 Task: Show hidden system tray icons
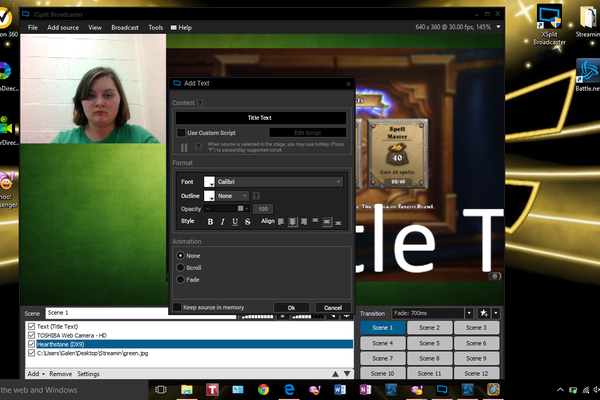tap(560, 390)
